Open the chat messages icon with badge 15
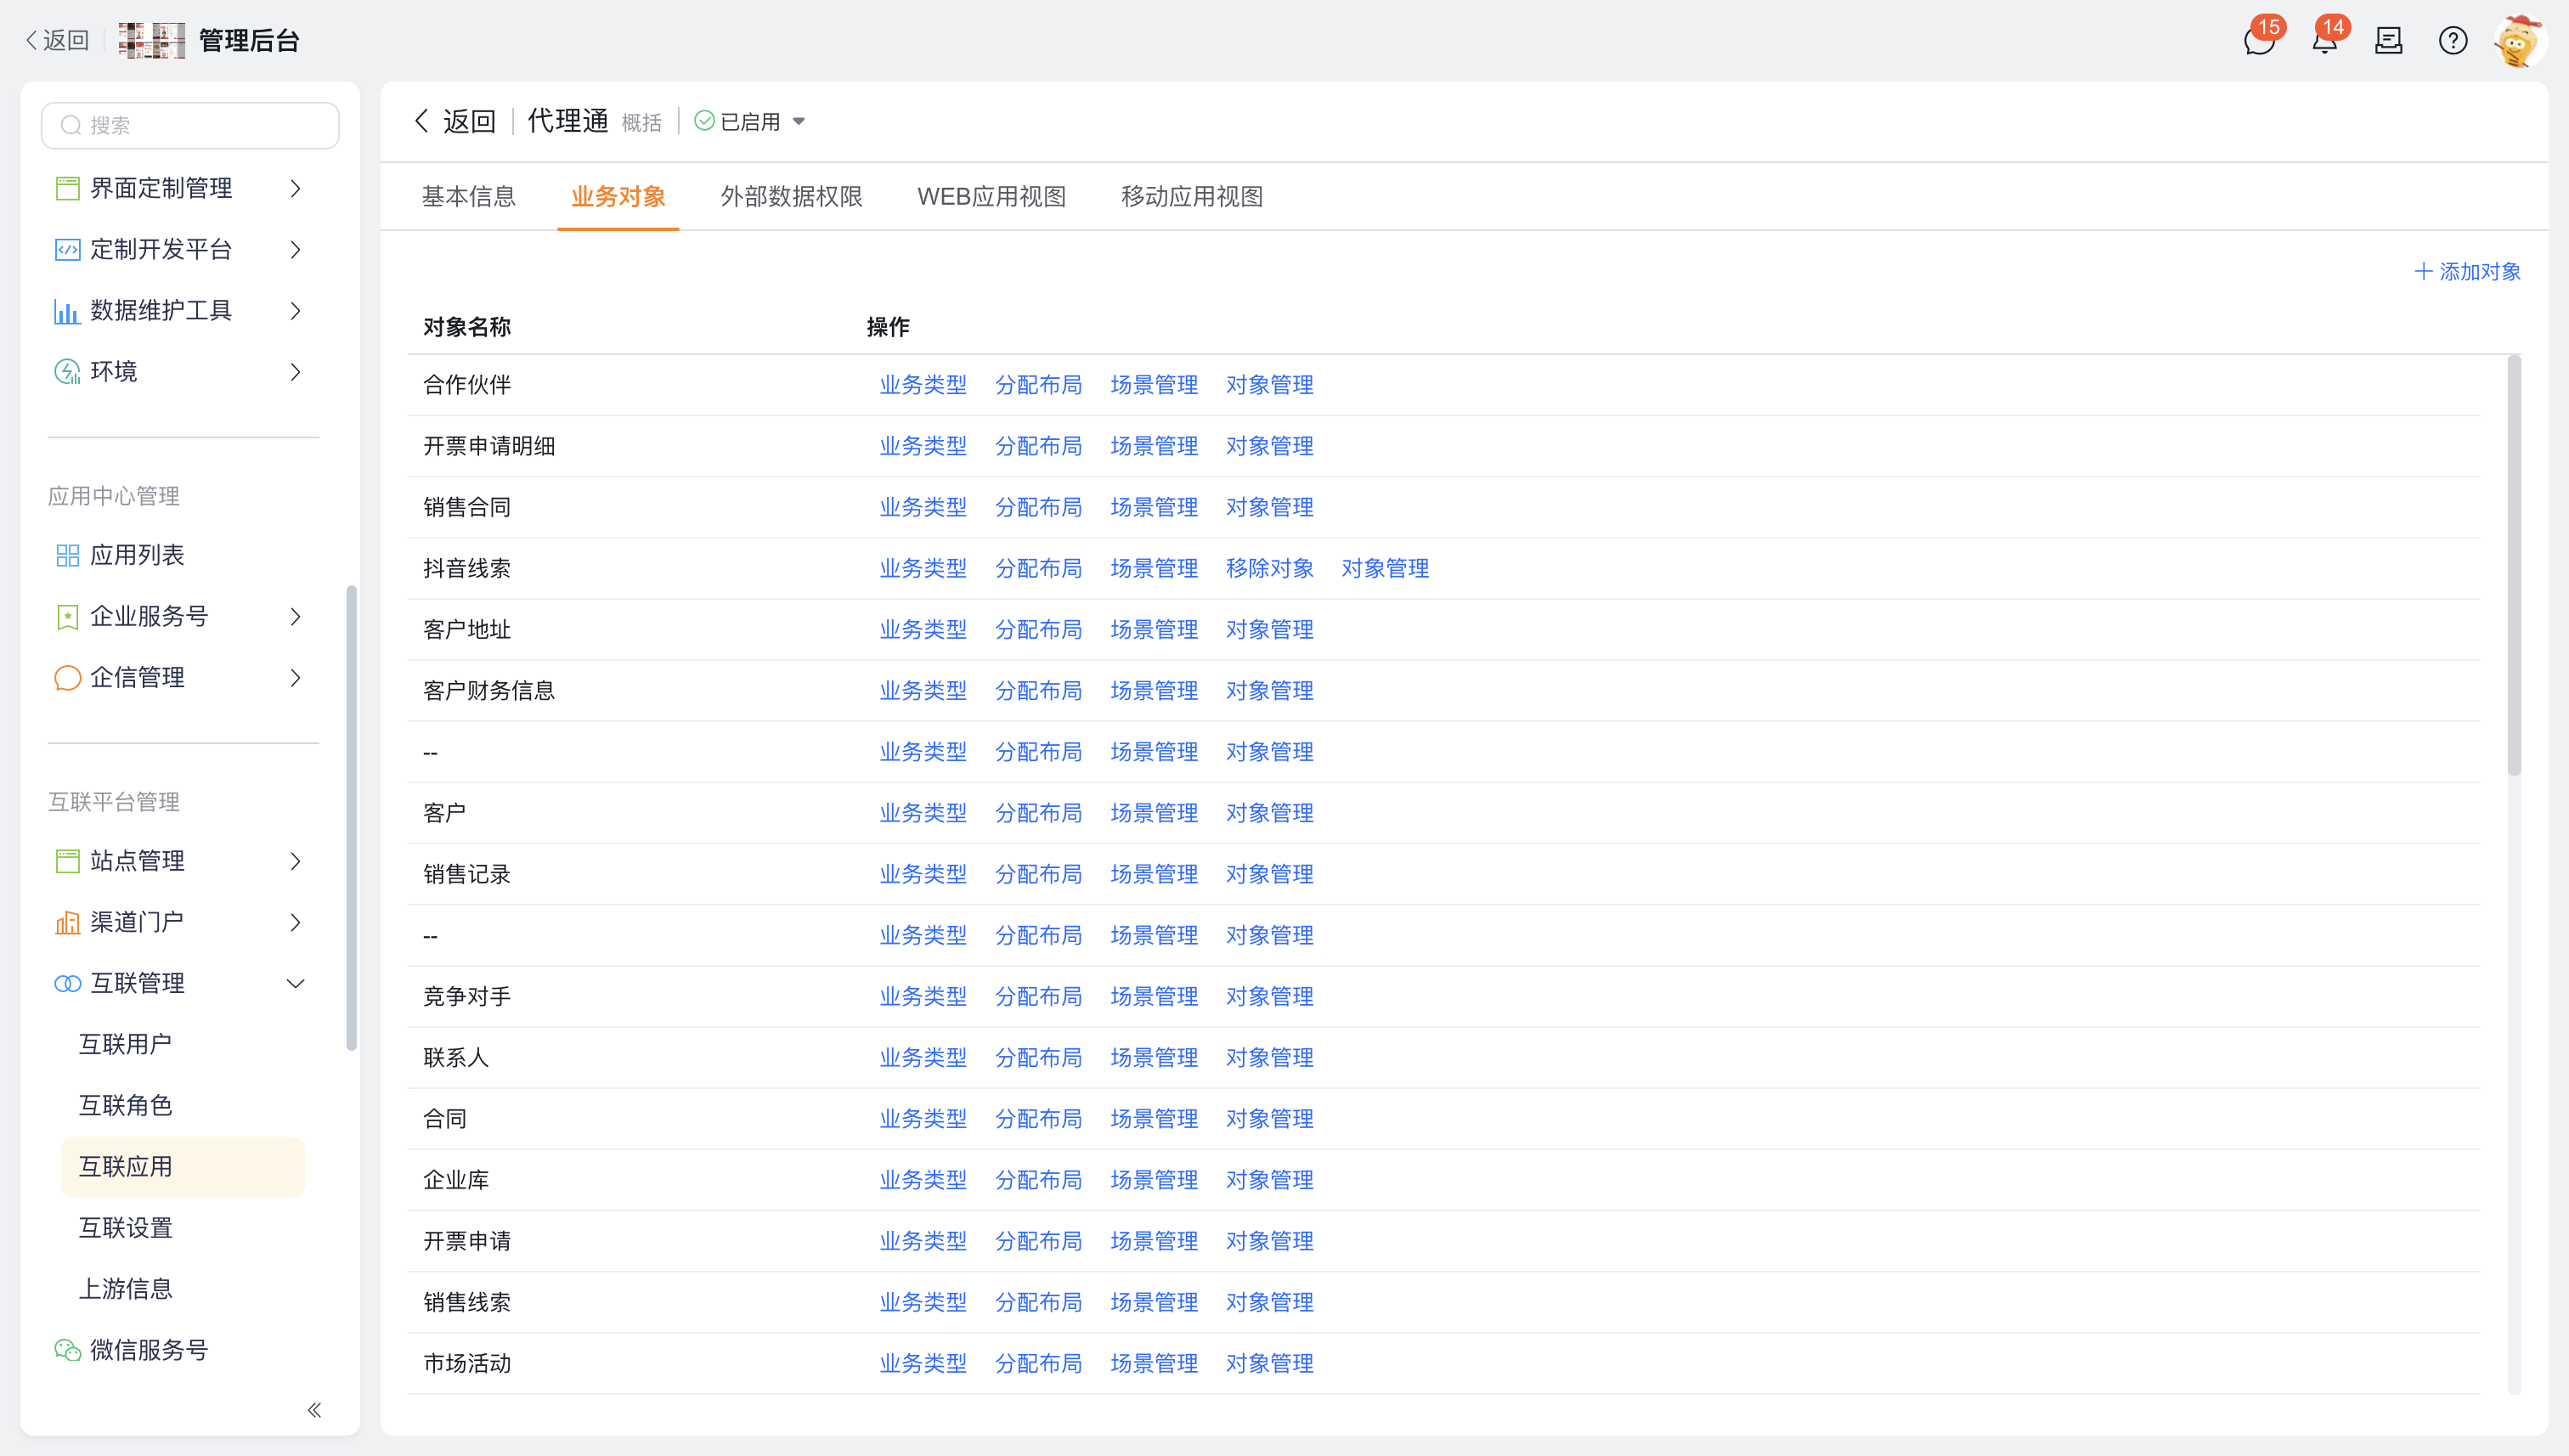2569x1456 pixels. tap(2259, 41)
